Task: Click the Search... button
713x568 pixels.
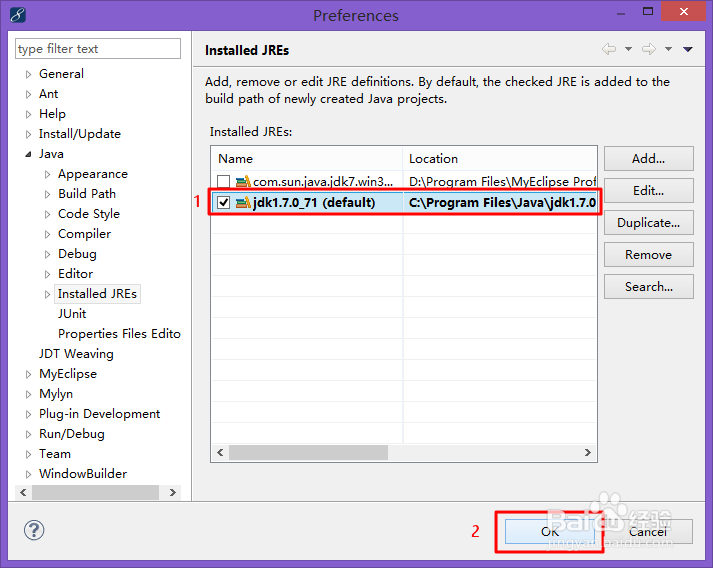Action: [x=648, y=287]
